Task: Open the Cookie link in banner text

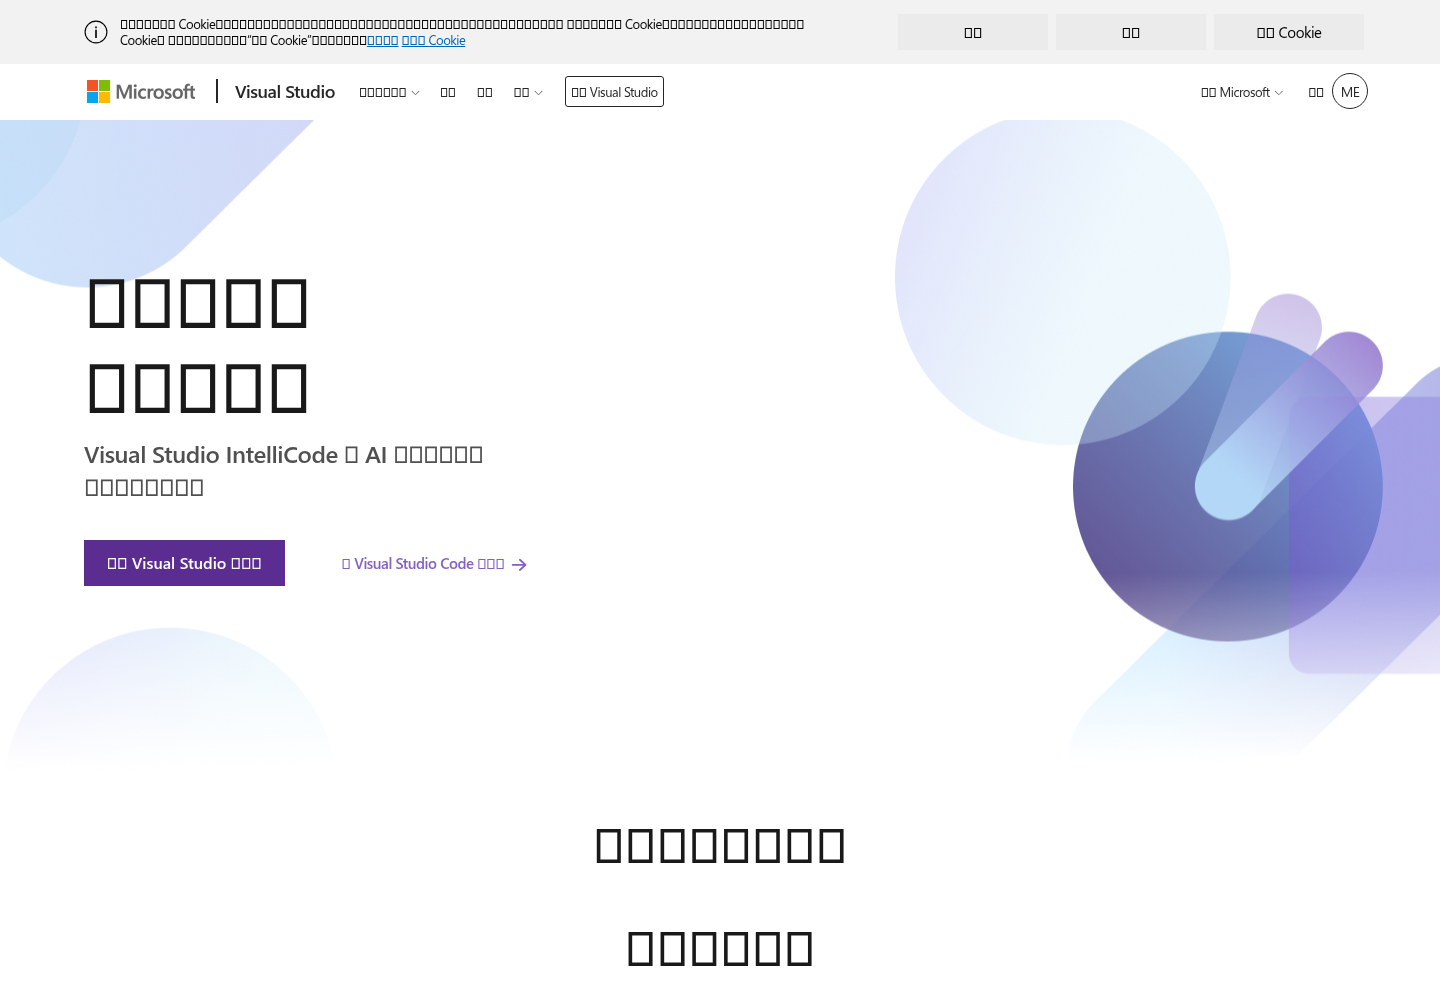Action: tap(434, 41)
